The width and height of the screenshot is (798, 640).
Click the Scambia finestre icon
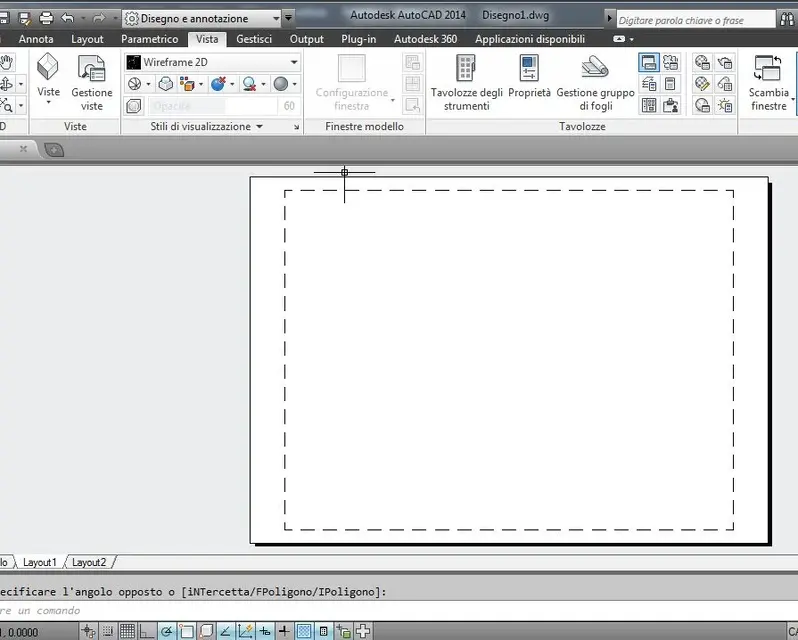[768, 69]
